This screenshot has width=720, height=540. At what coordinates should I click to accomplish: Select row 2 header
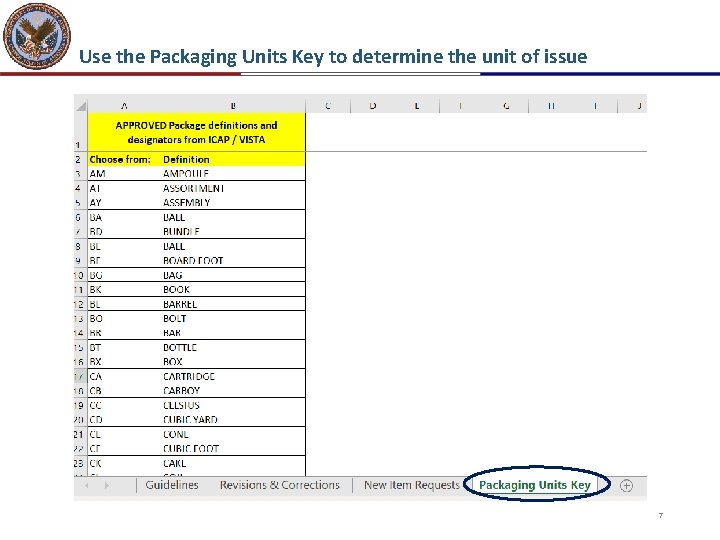point(80,159)
